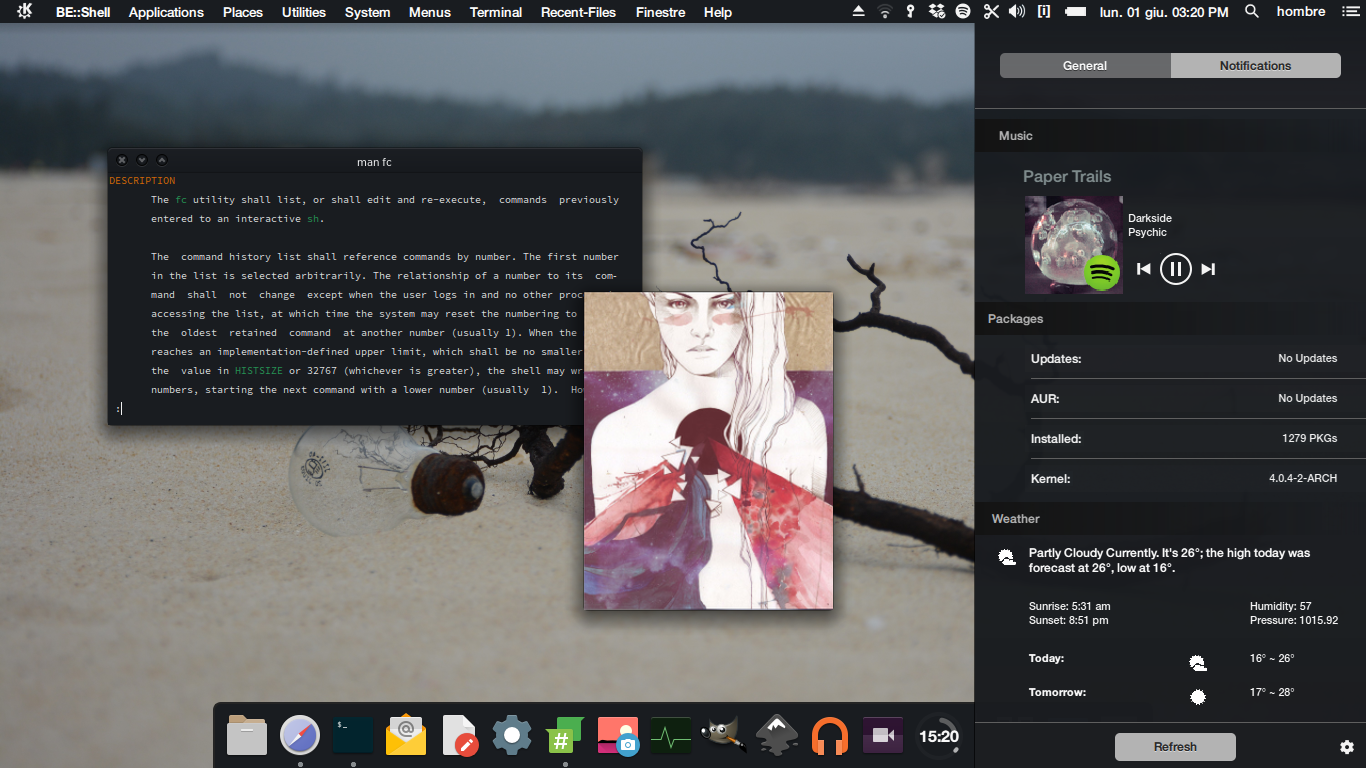Image resolution: width=1366 pixels, height=768 pixels.
Task: Open the BE::Shell menu
Action: tap(83, 12)
